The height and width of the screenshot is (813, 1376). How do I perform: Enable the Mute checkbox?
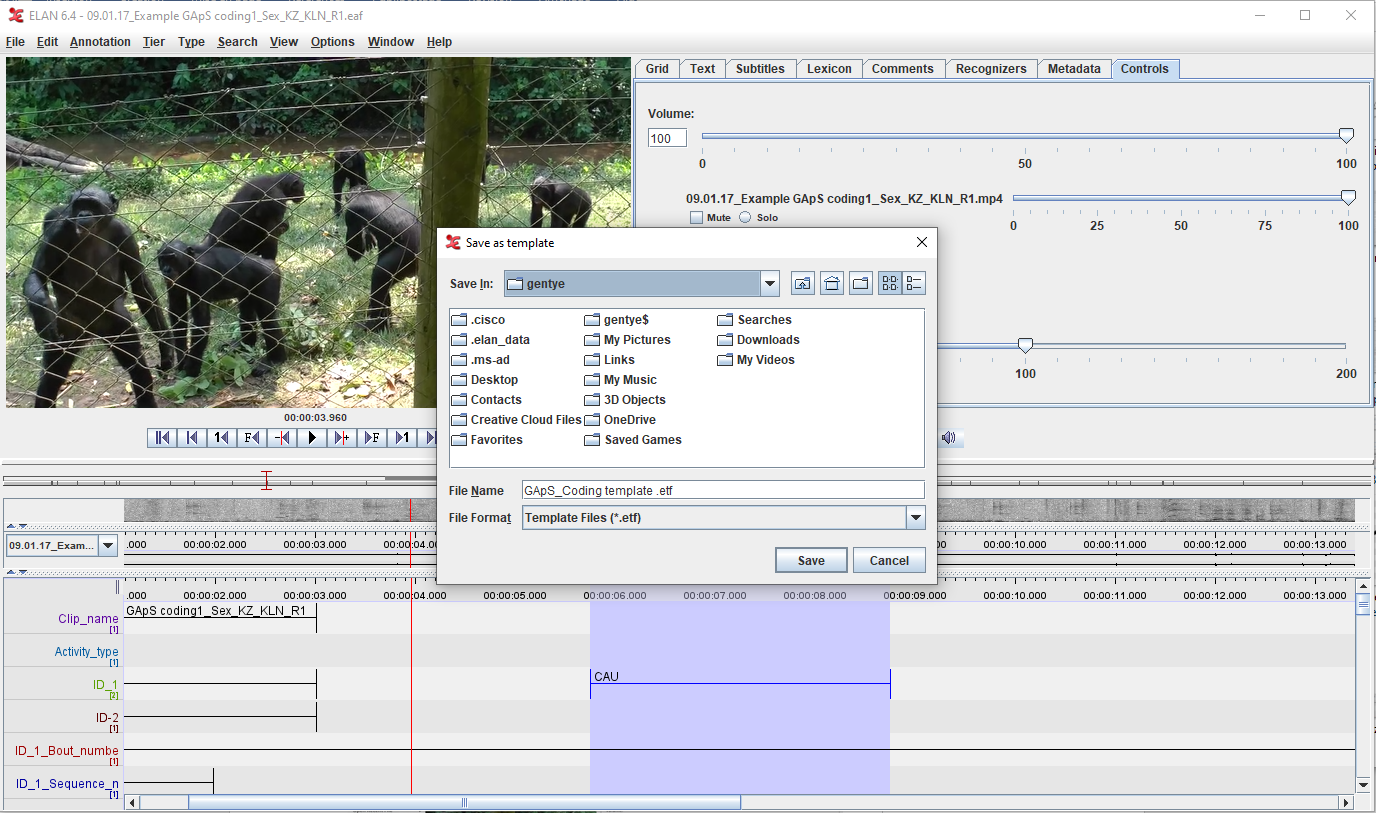[697, 218]
